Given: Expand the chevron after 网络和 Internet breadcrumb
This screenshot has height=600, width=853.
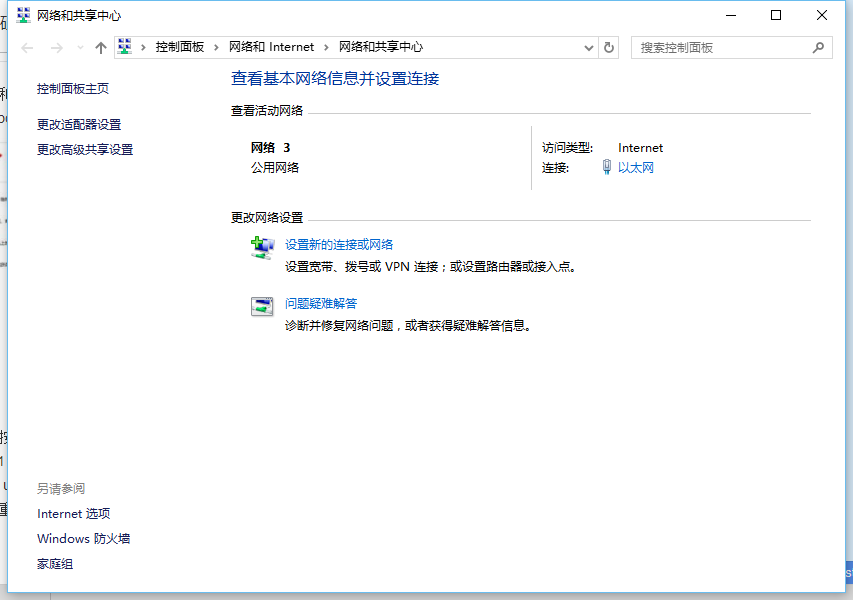Looking at the screenshot, I should click(x=326, y=48).
